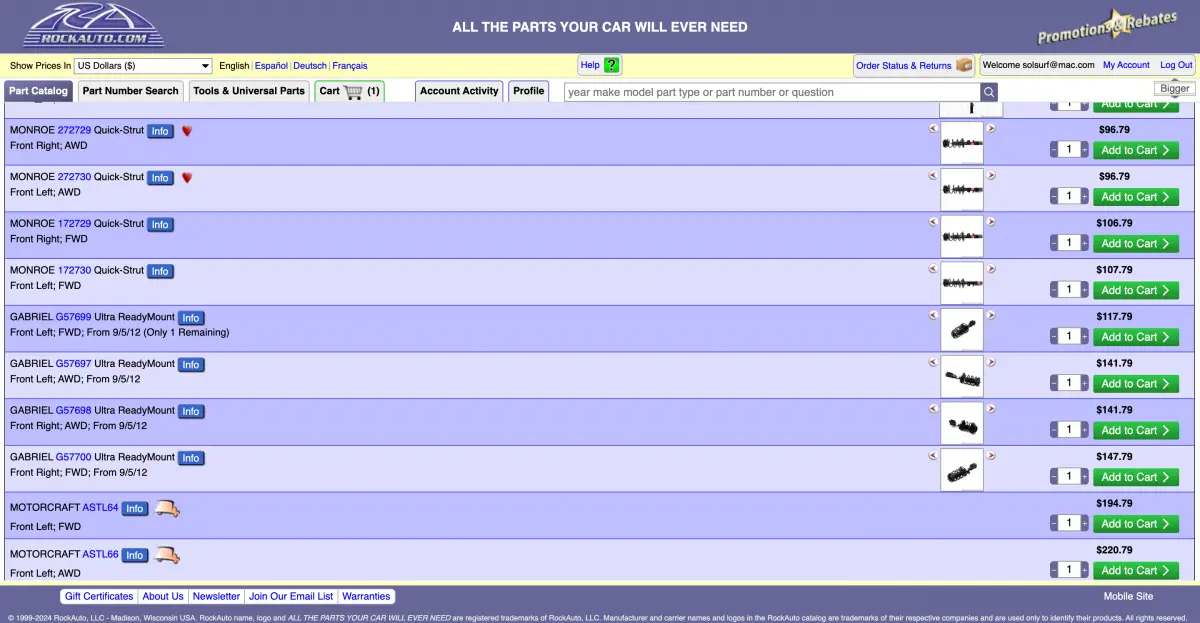
Task: Open the Tools & Universal Parts tab
Action: click(249, 91)
